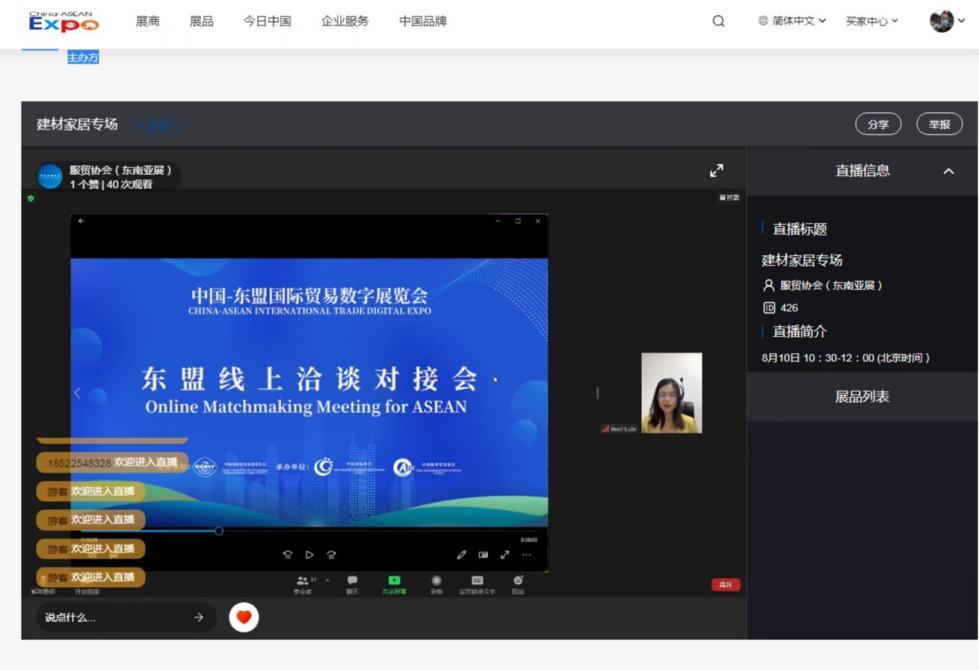
Task: Enter fullscreen with the expand arrows icon
Action: pos(716,171)
